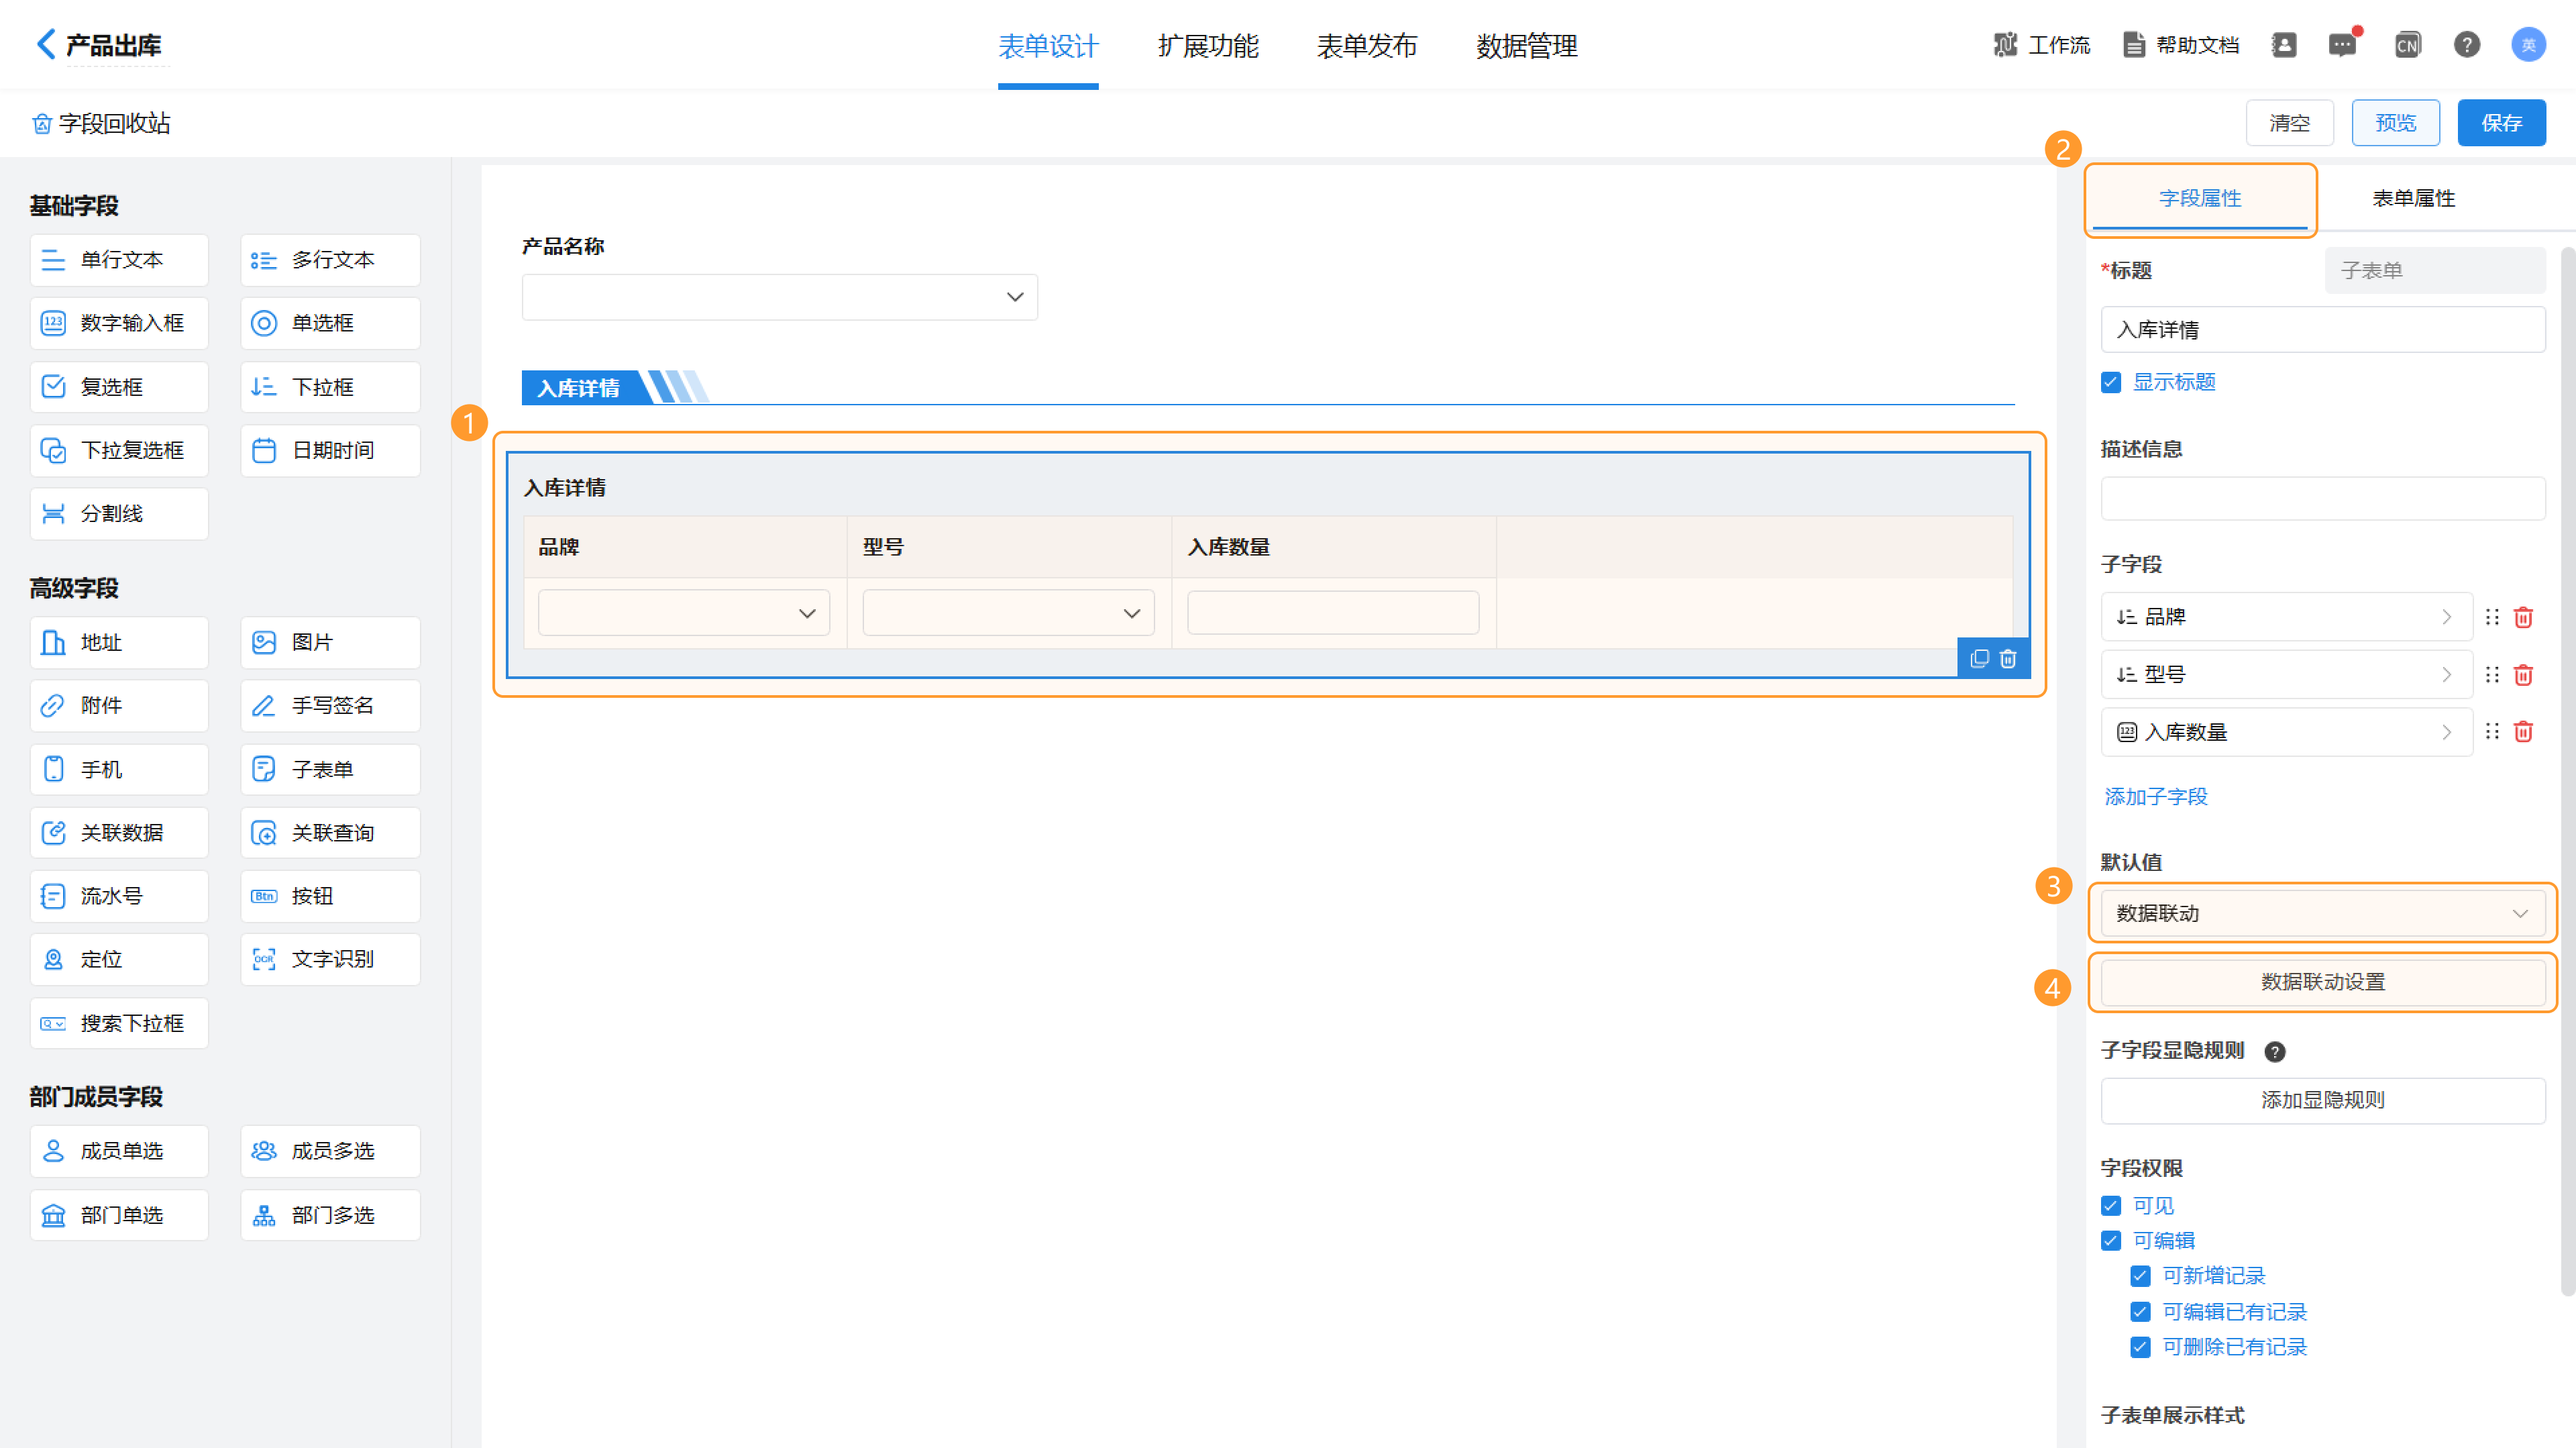The image size is (2576, 1448).
Task: Click the 数据联动设置 button
Action: pyautogui.click(x=2322, y=982)
